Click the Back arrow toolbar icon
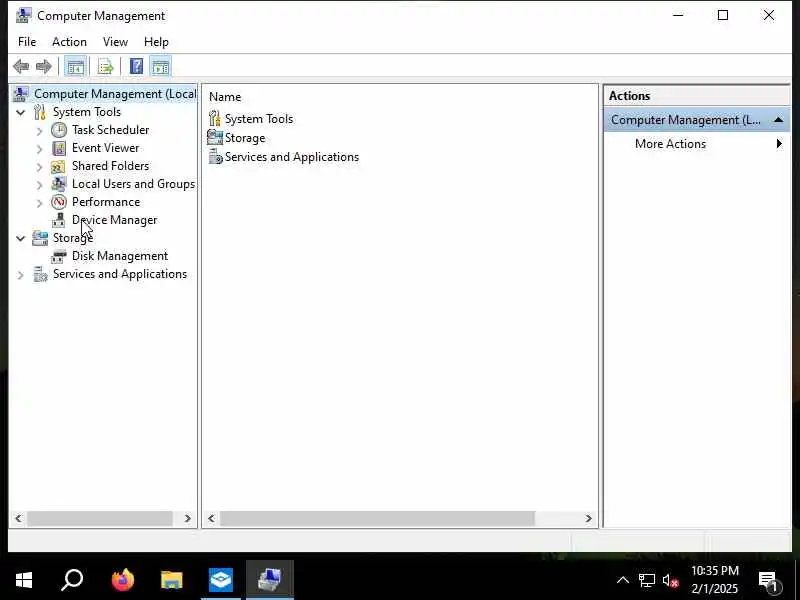 tap(21, 66)
